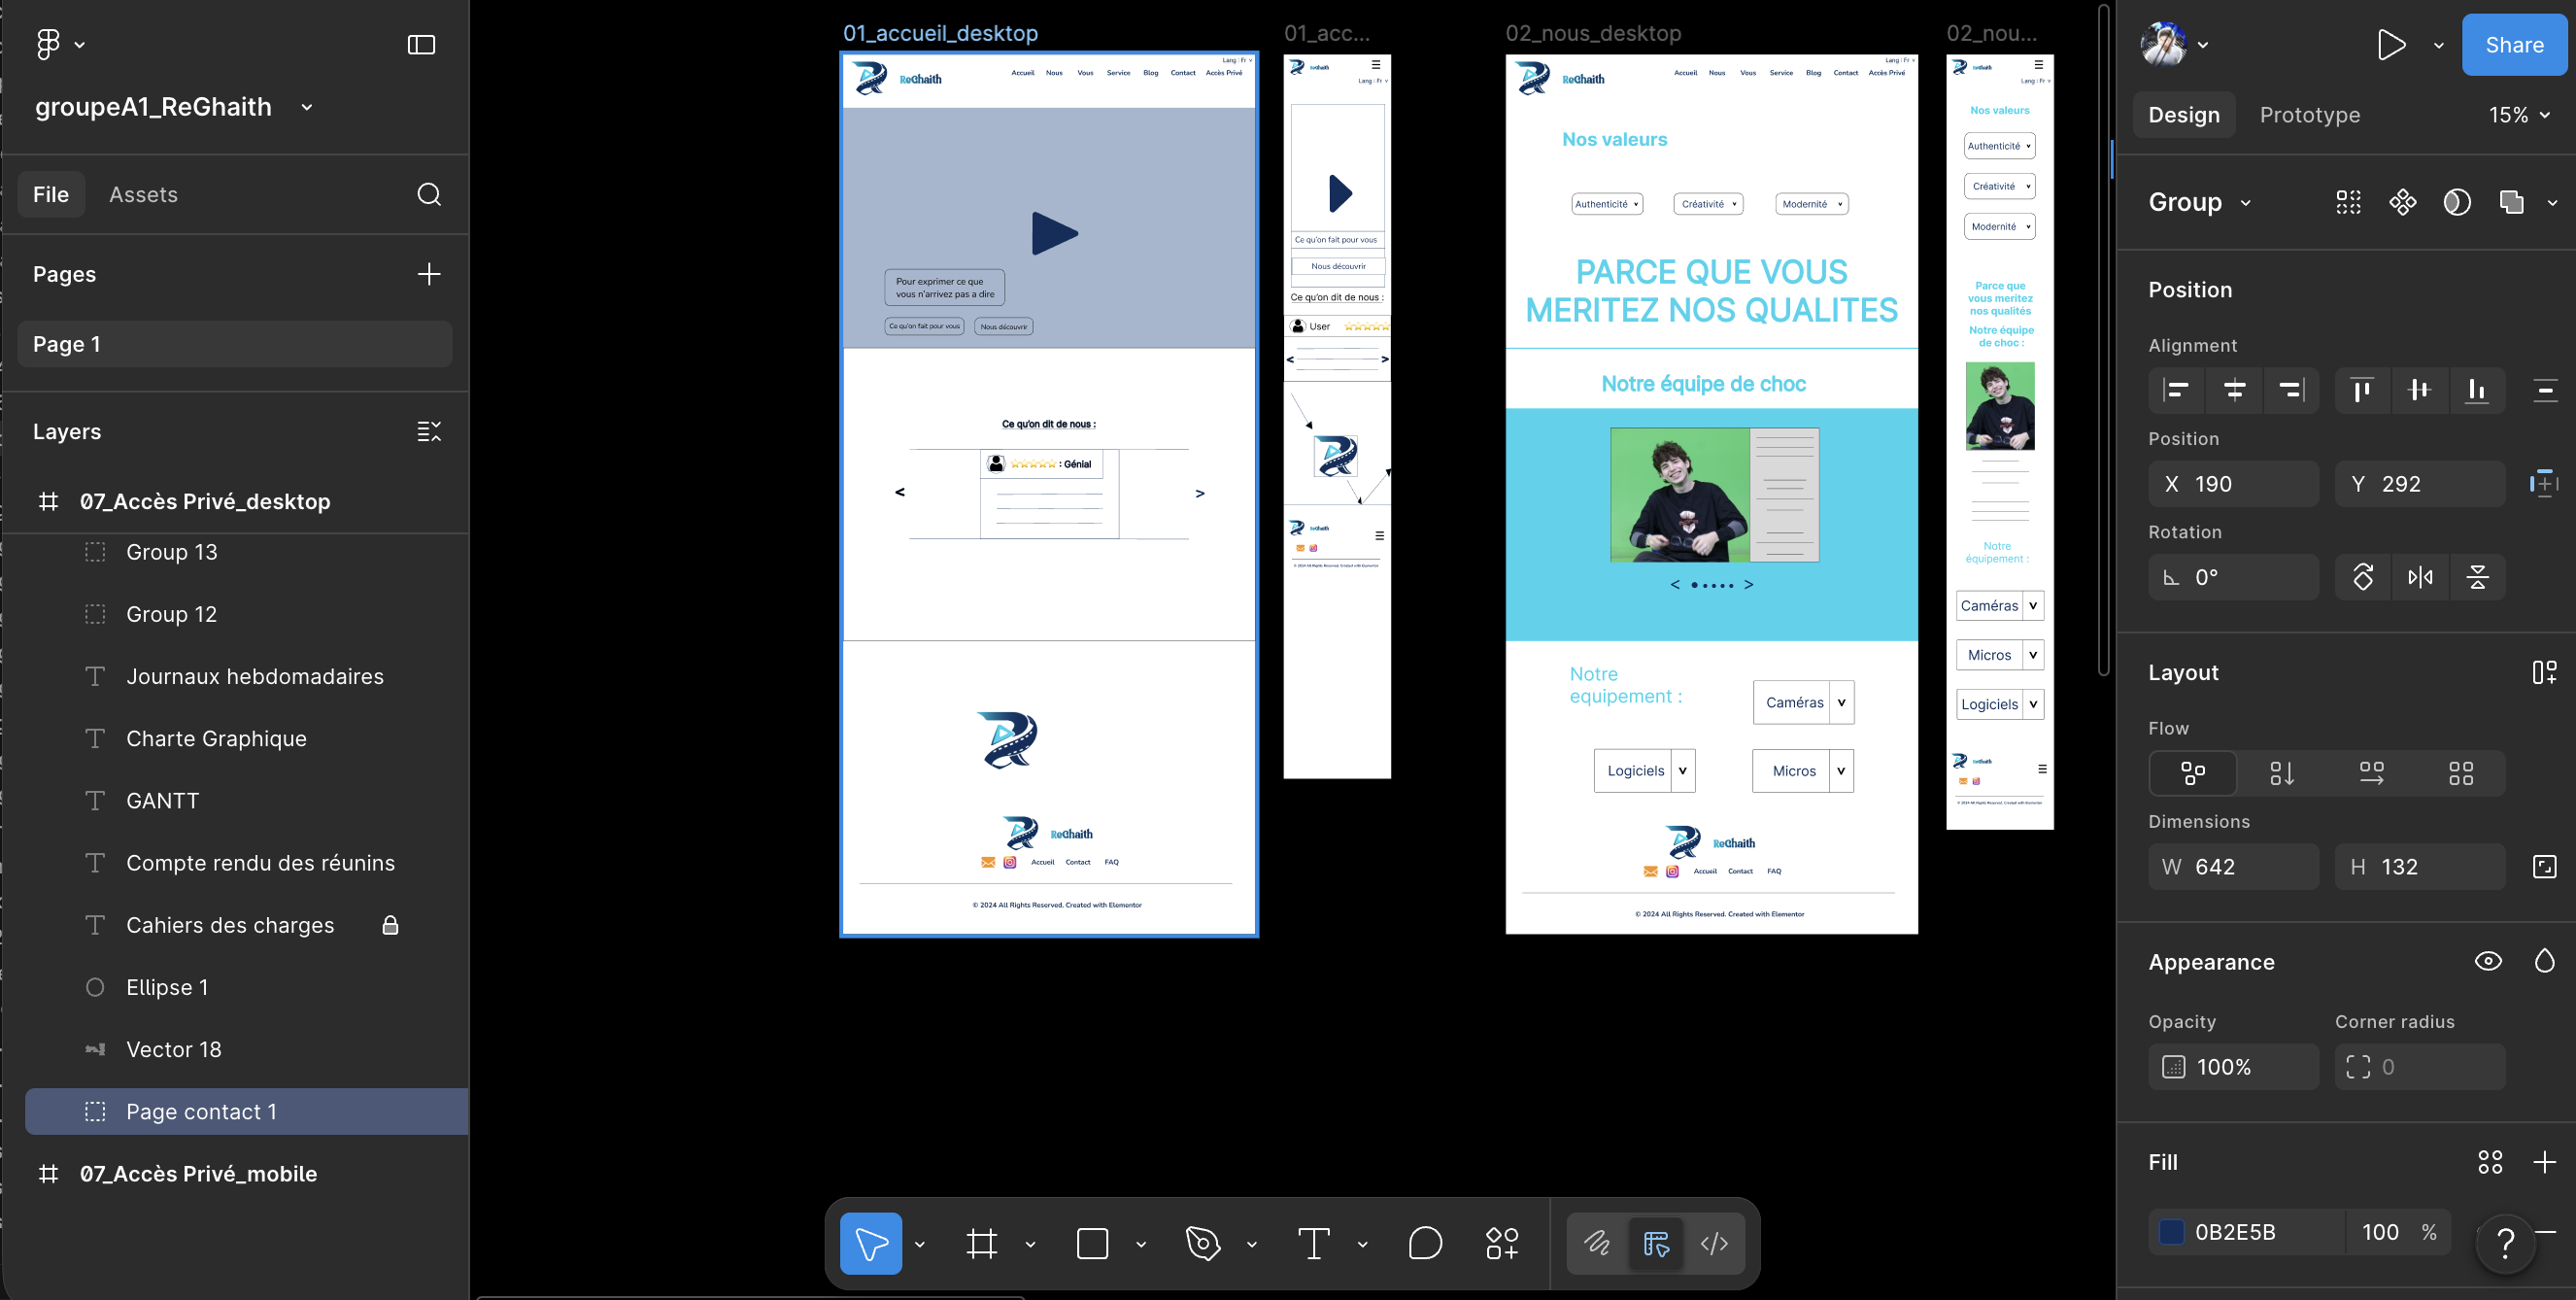Select the Pen tool
Screen dimensions: 2576x1300
pyautogui.click(x=1203, y=1243)
